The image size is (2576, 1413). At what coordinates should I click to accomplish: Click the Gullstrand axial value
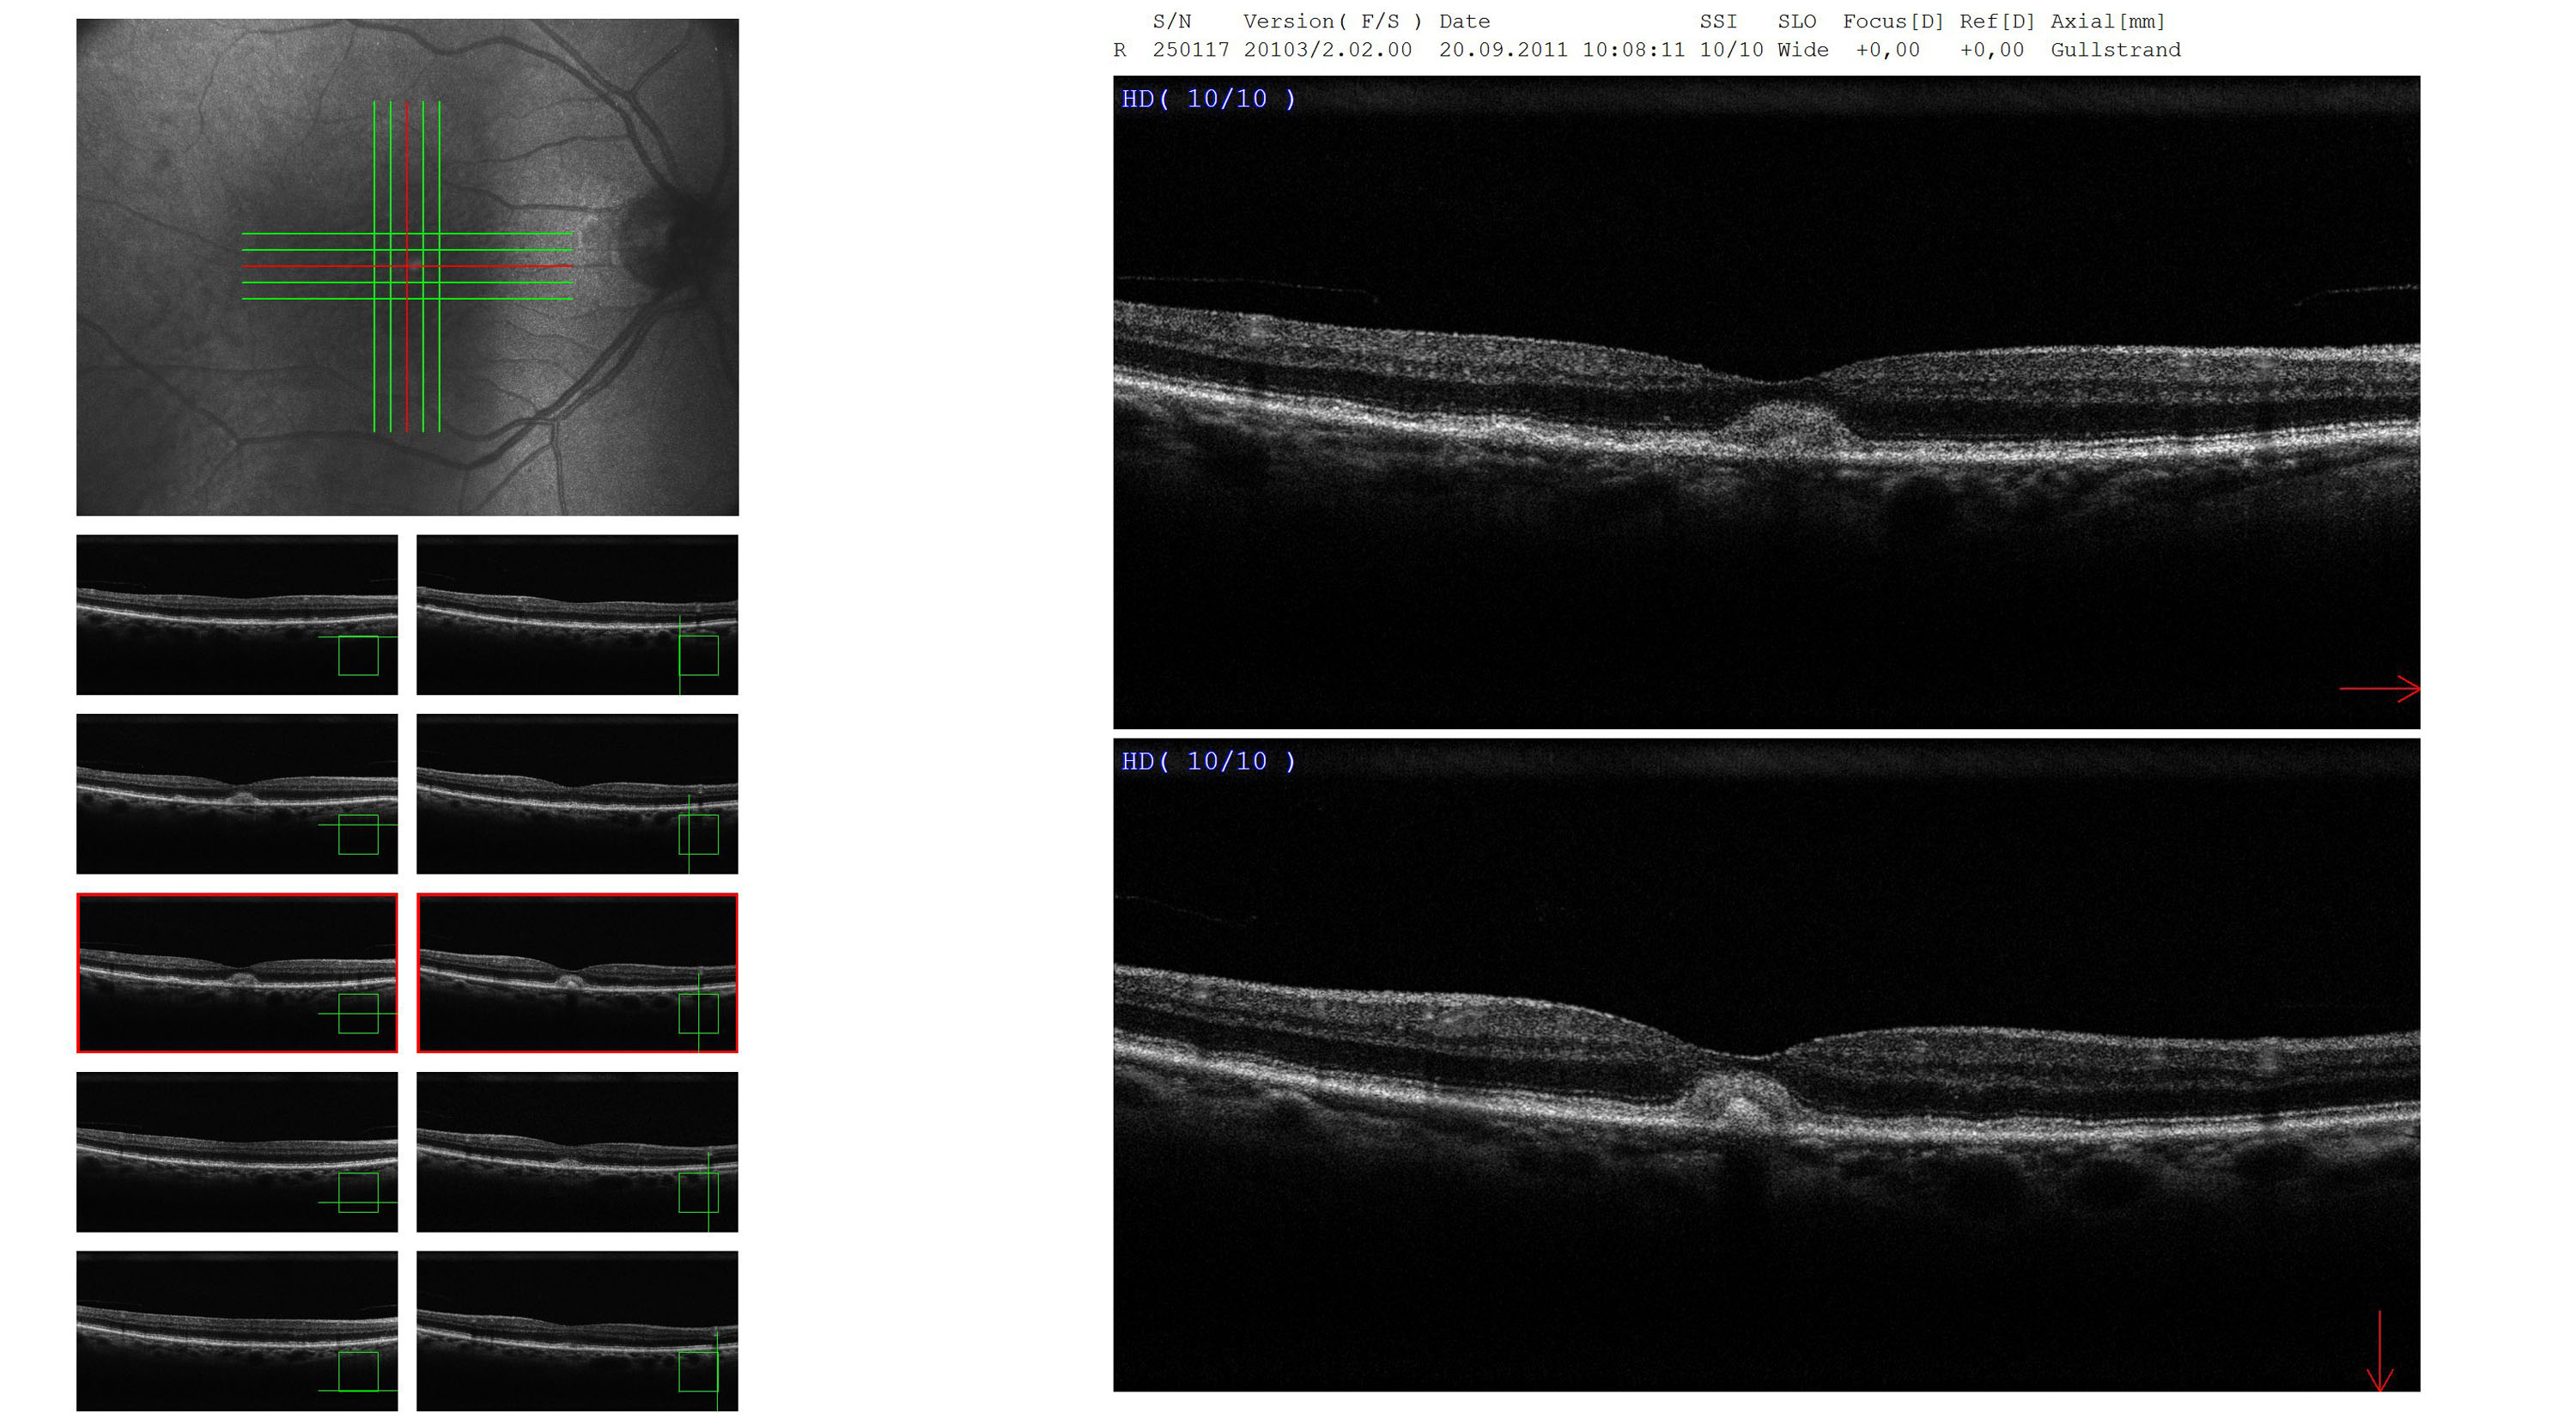tap(2115, 50)
